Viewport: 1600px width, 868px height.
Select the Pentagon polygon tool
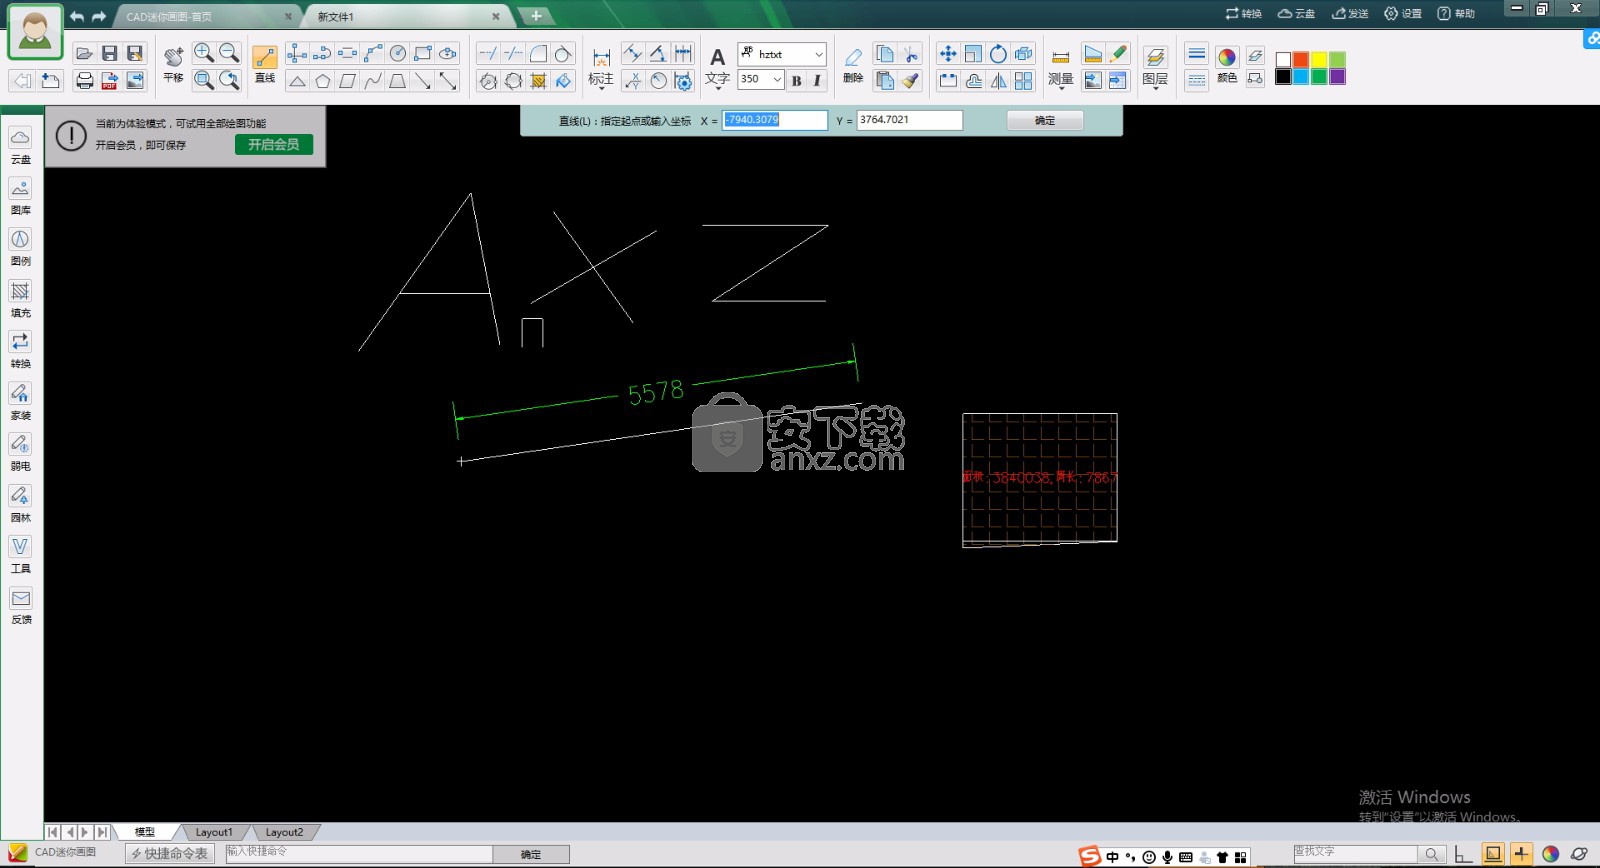(x=322, y=81)
